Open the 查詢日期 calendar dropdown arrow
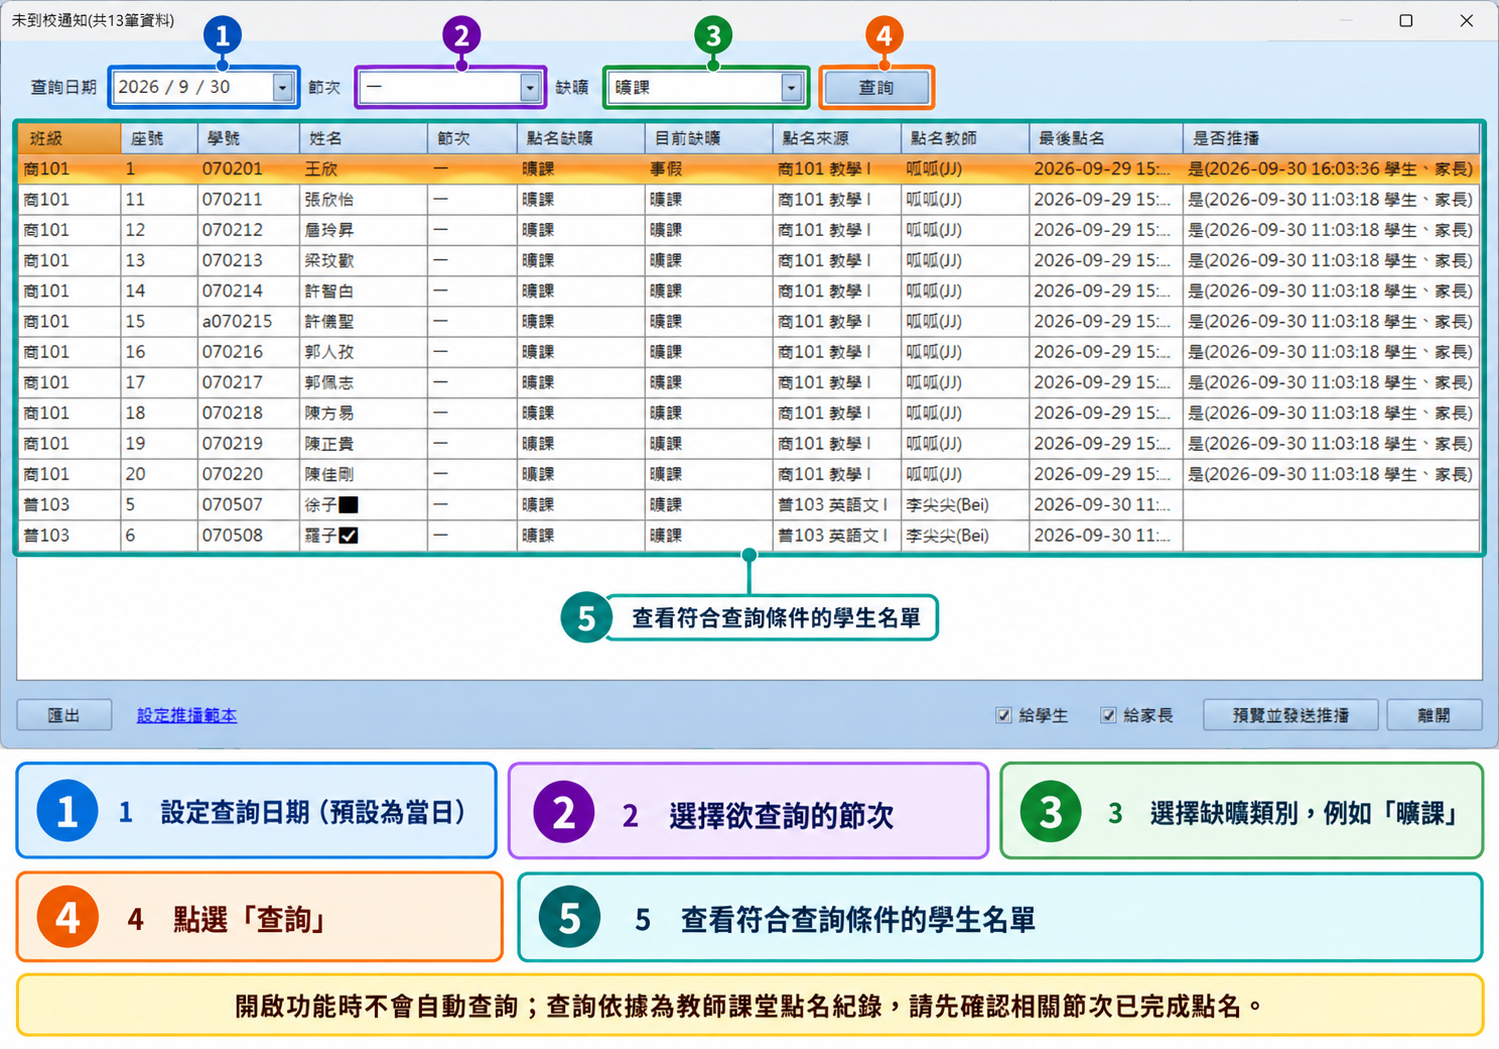 click(282, 88)
